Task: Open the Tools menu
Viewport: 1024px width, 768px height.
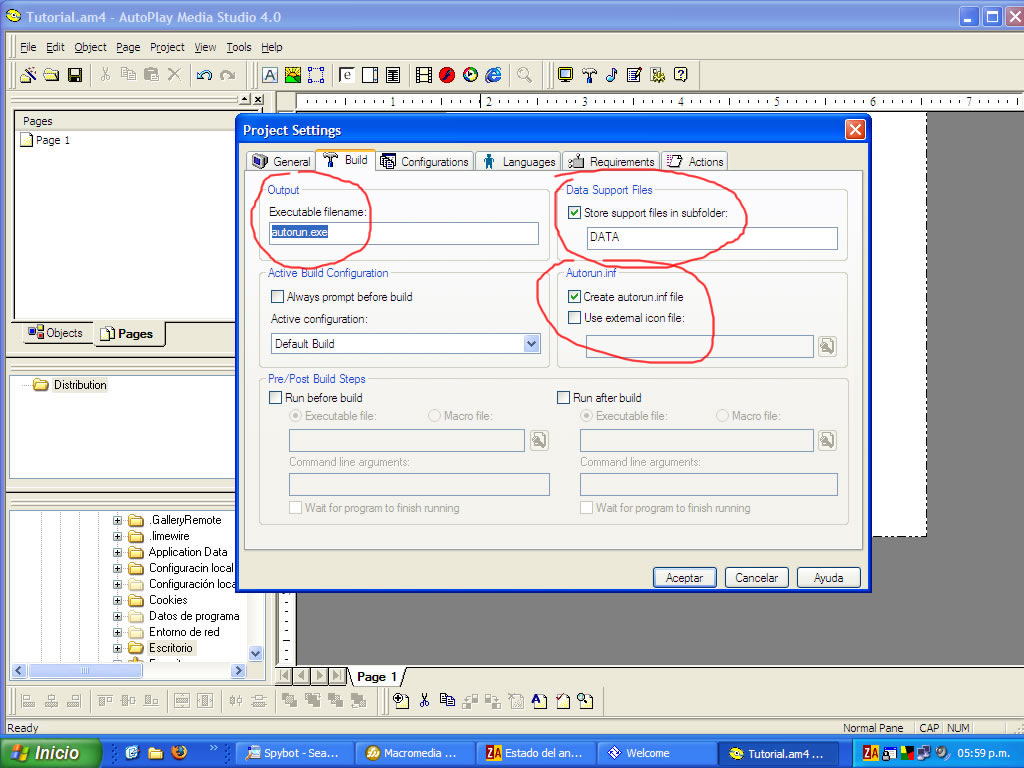Action: (239, 47)
